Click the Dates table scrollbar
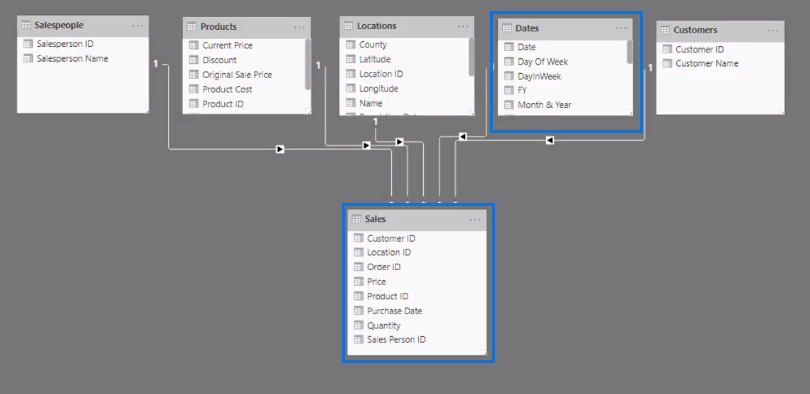The width and height of the screenshot is (810, 394). (630, 52)
